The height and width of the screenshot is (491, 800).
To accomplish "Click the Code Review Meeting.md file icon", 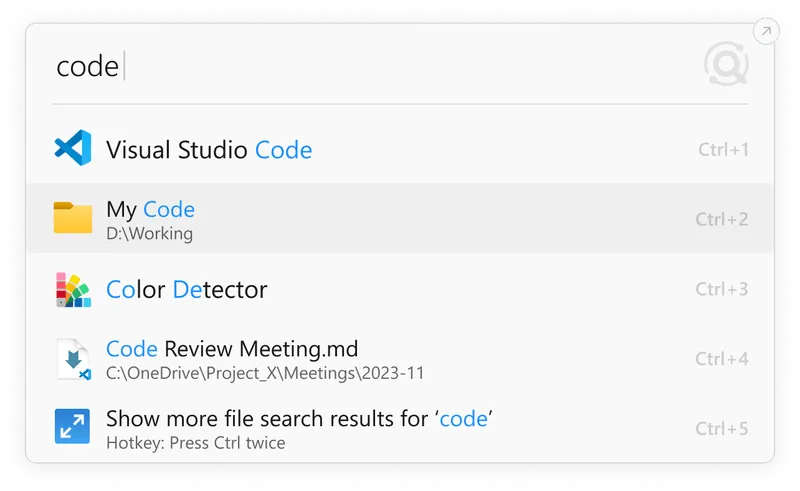I will click(x=73, y=359).
